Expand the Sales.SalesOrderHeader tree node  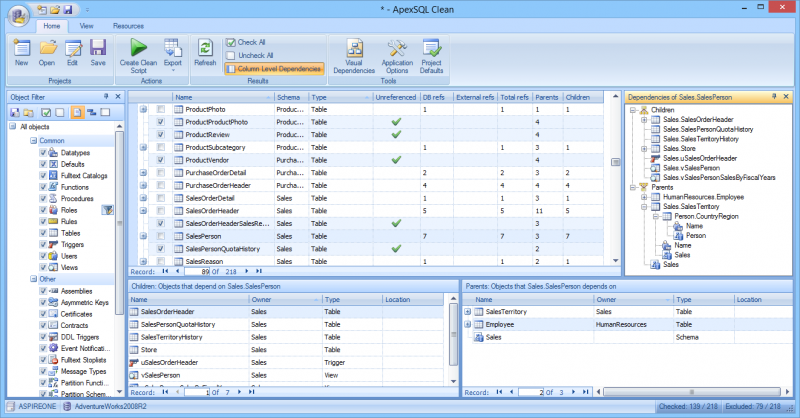(x=644, y=119)
